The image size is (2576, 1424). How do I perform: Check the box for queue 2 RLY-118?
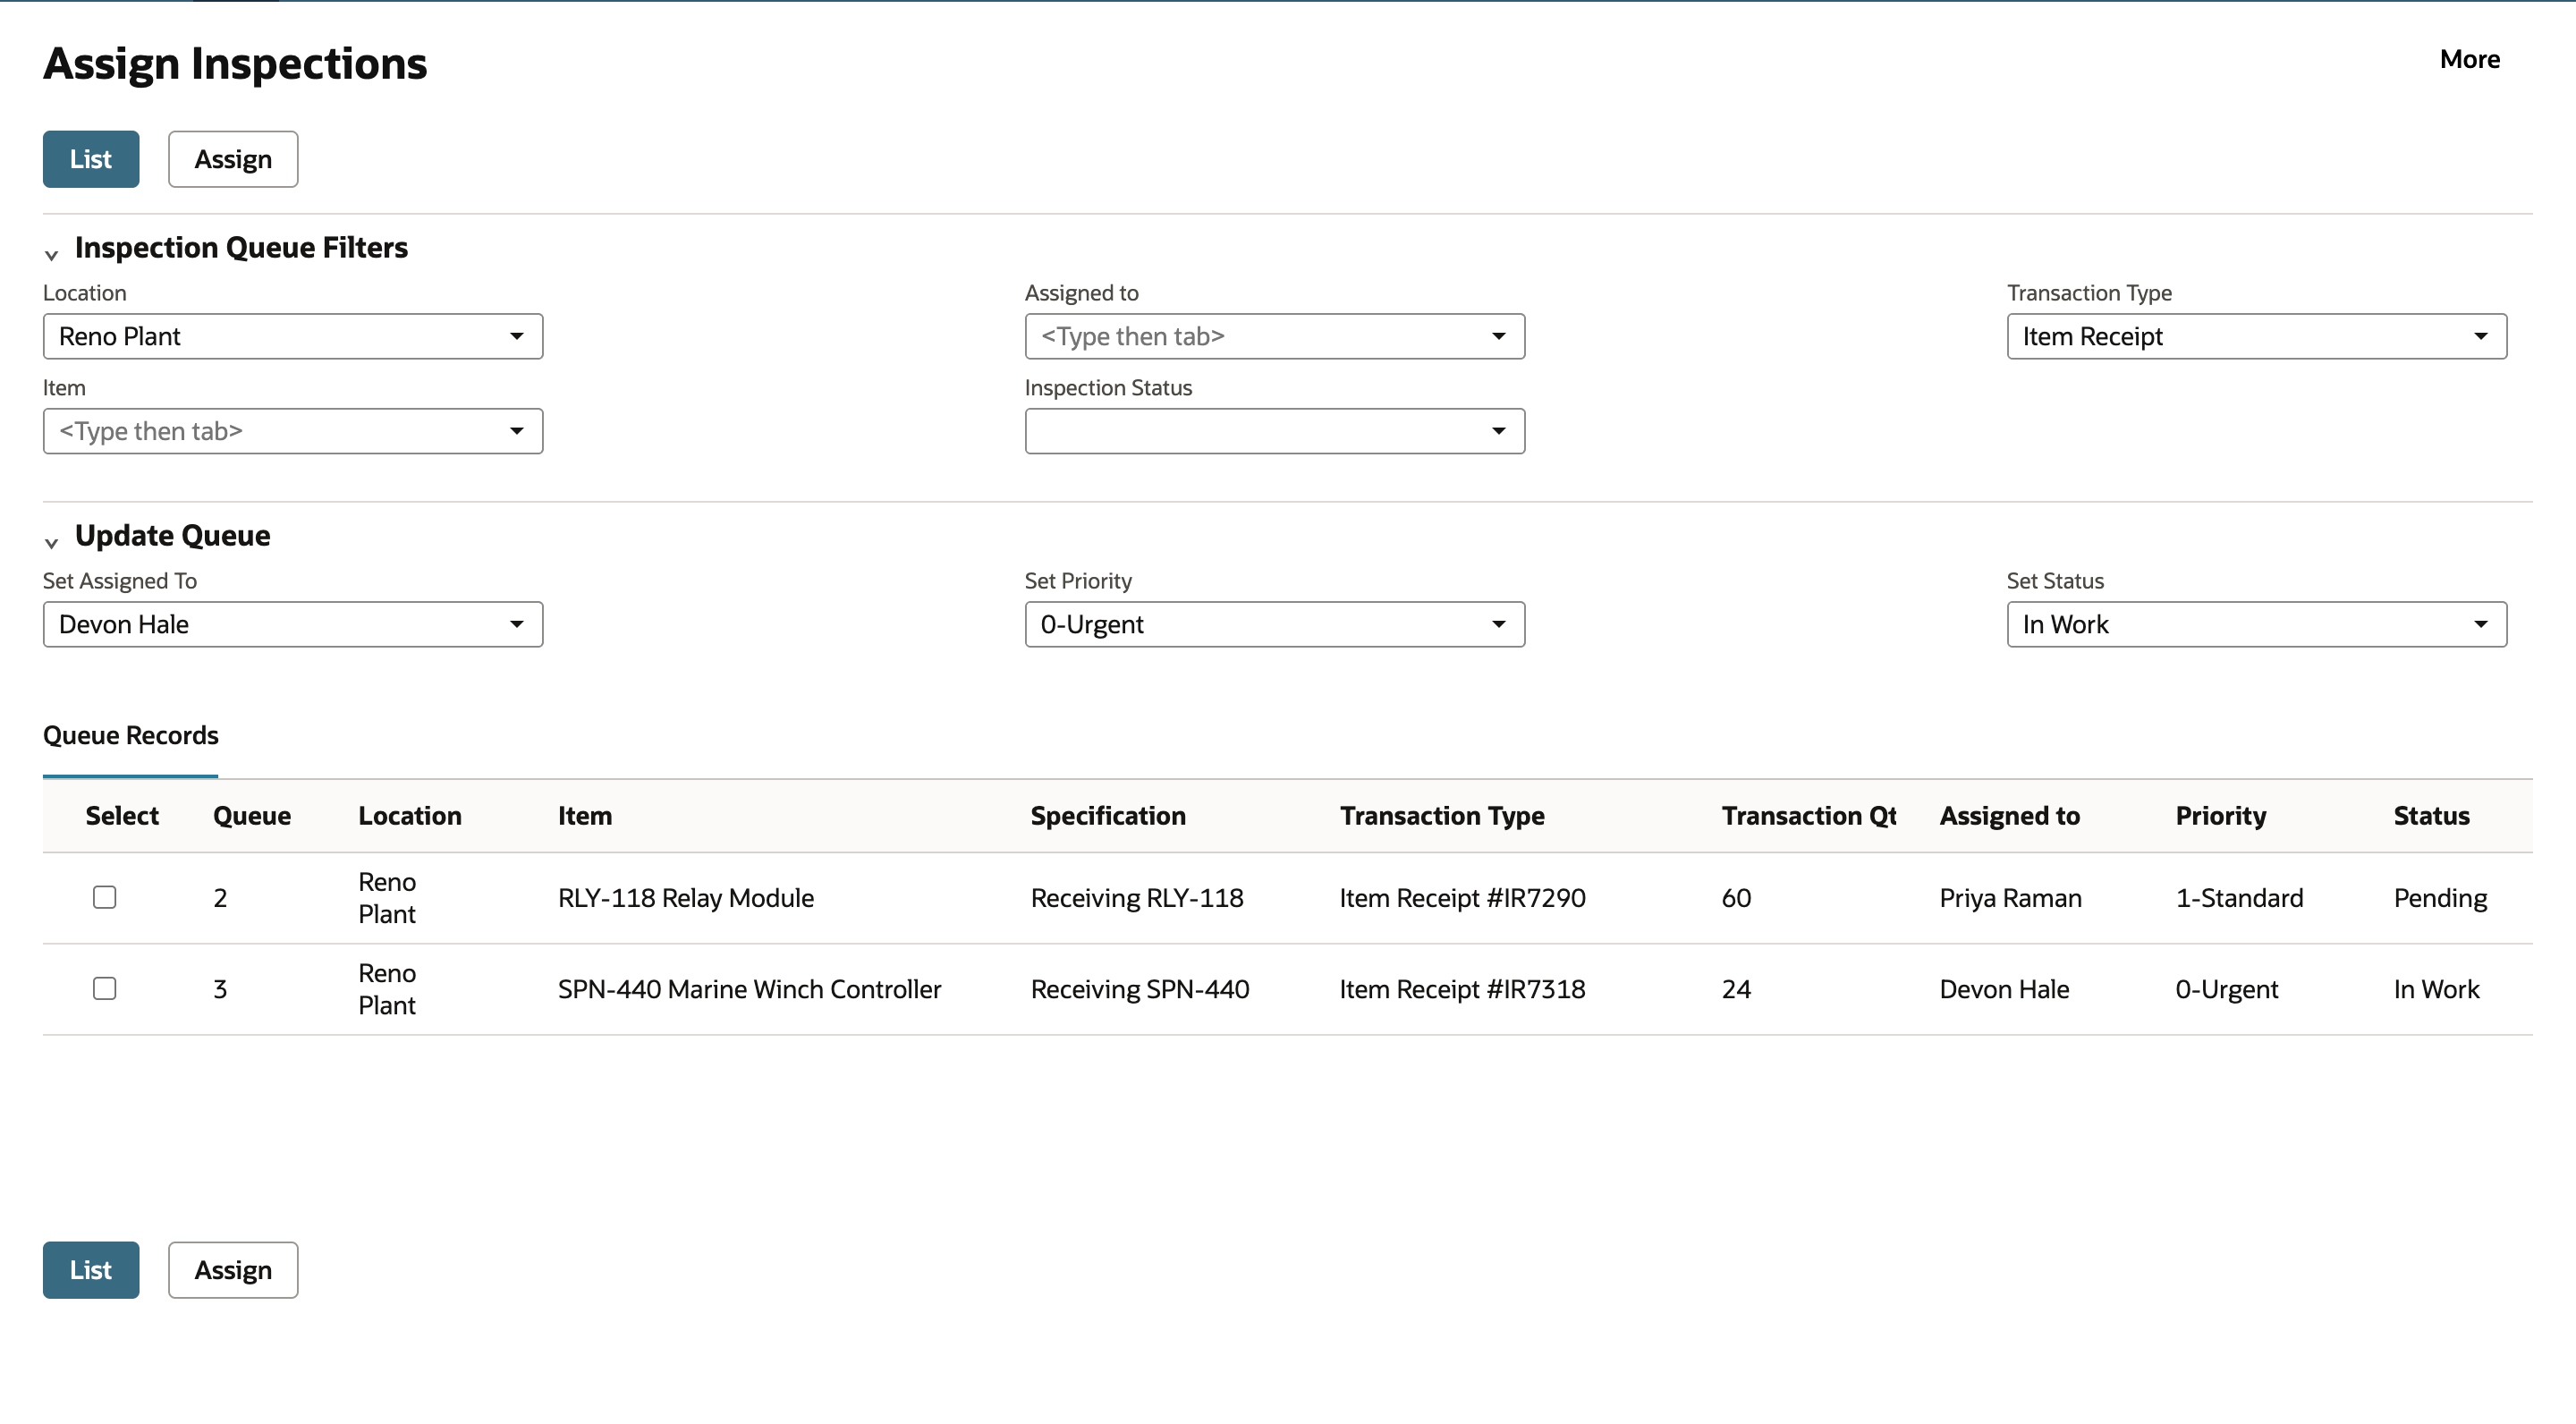pyautogui.click(x=105, y=897)
